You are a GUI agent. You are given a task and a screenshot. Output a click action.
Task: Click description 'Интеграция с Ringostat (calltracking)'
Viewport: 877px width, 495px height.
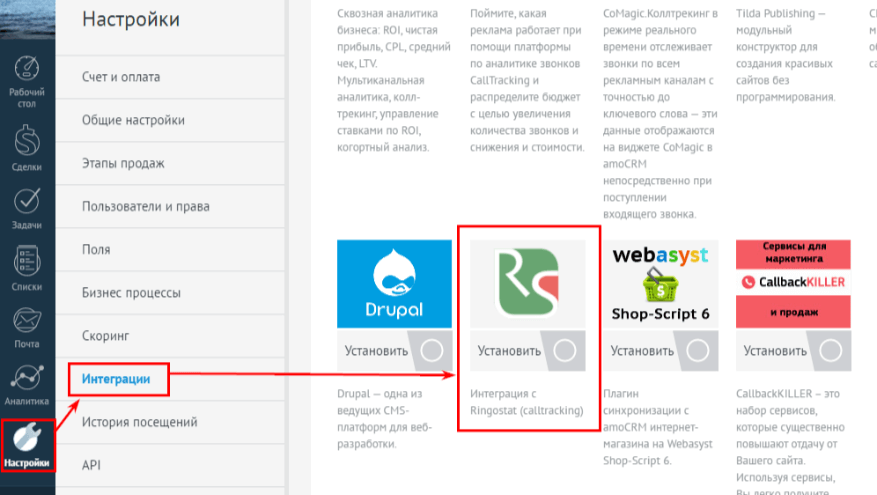[527, 402]
